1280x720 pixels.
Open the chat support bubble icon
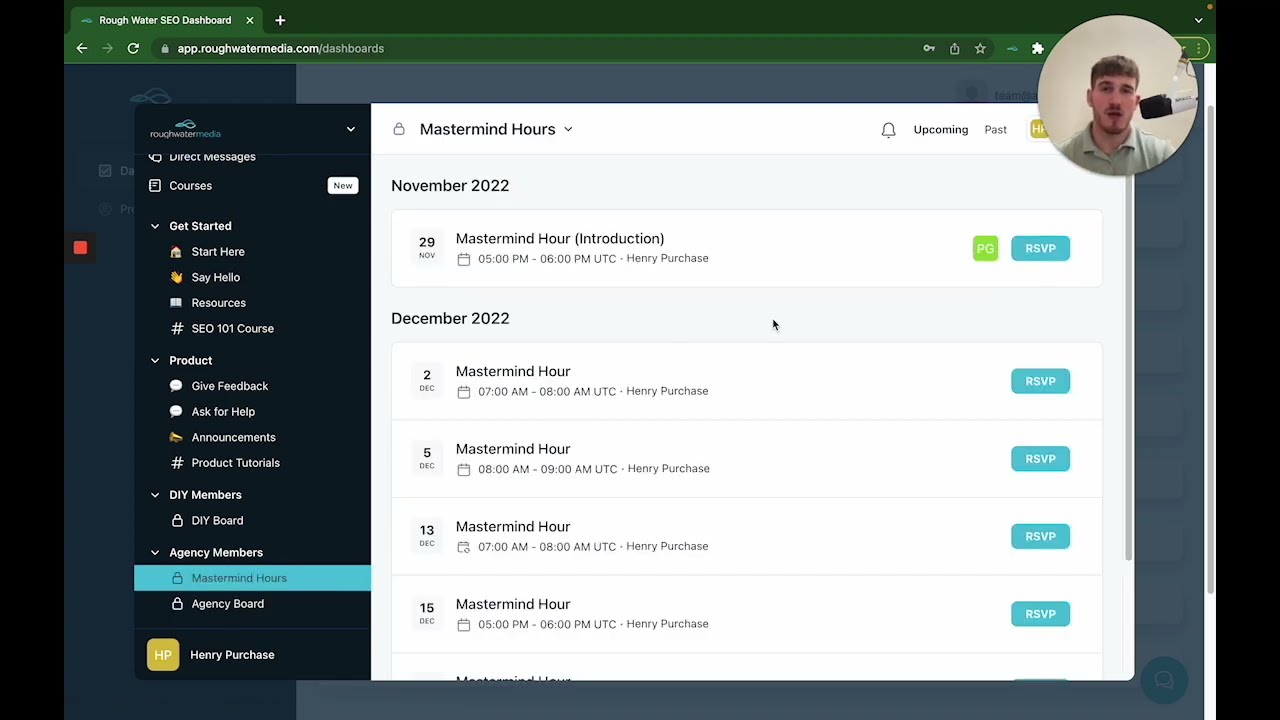[x=1164, y=681]
